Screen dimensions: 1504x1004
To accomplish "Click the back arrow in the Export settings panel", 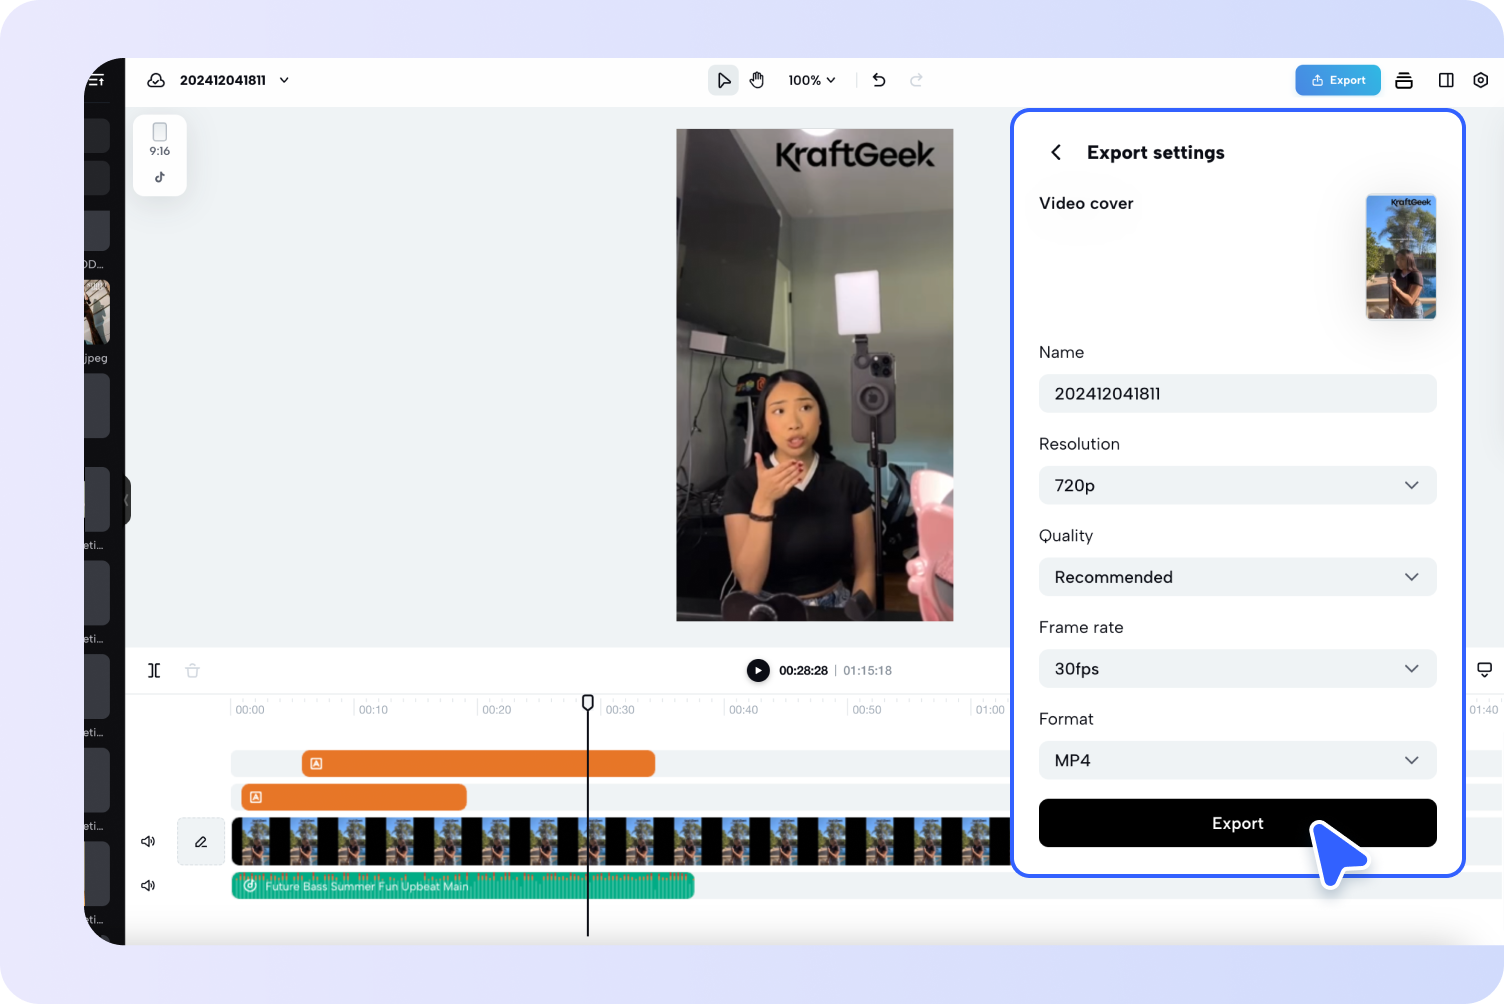I will [x=1056, y=152].
